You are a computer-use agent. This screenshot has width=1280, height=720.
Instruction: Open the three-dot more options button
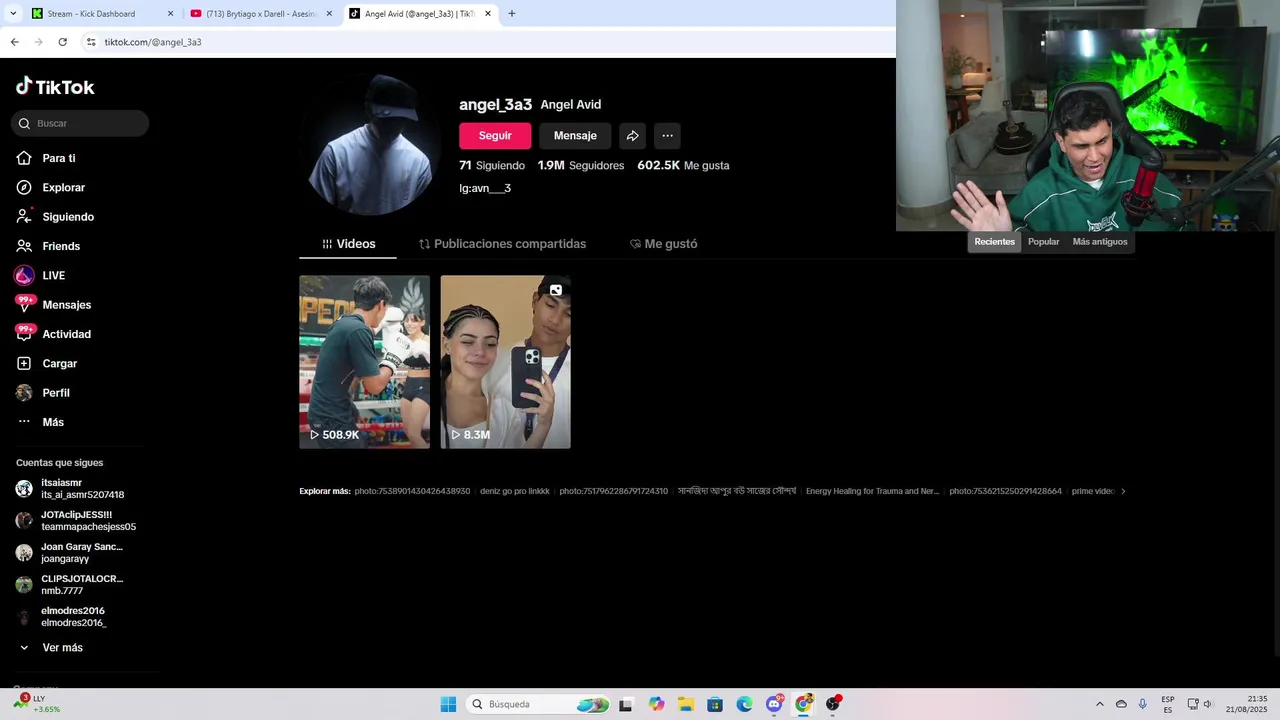[x=667, y=136]
